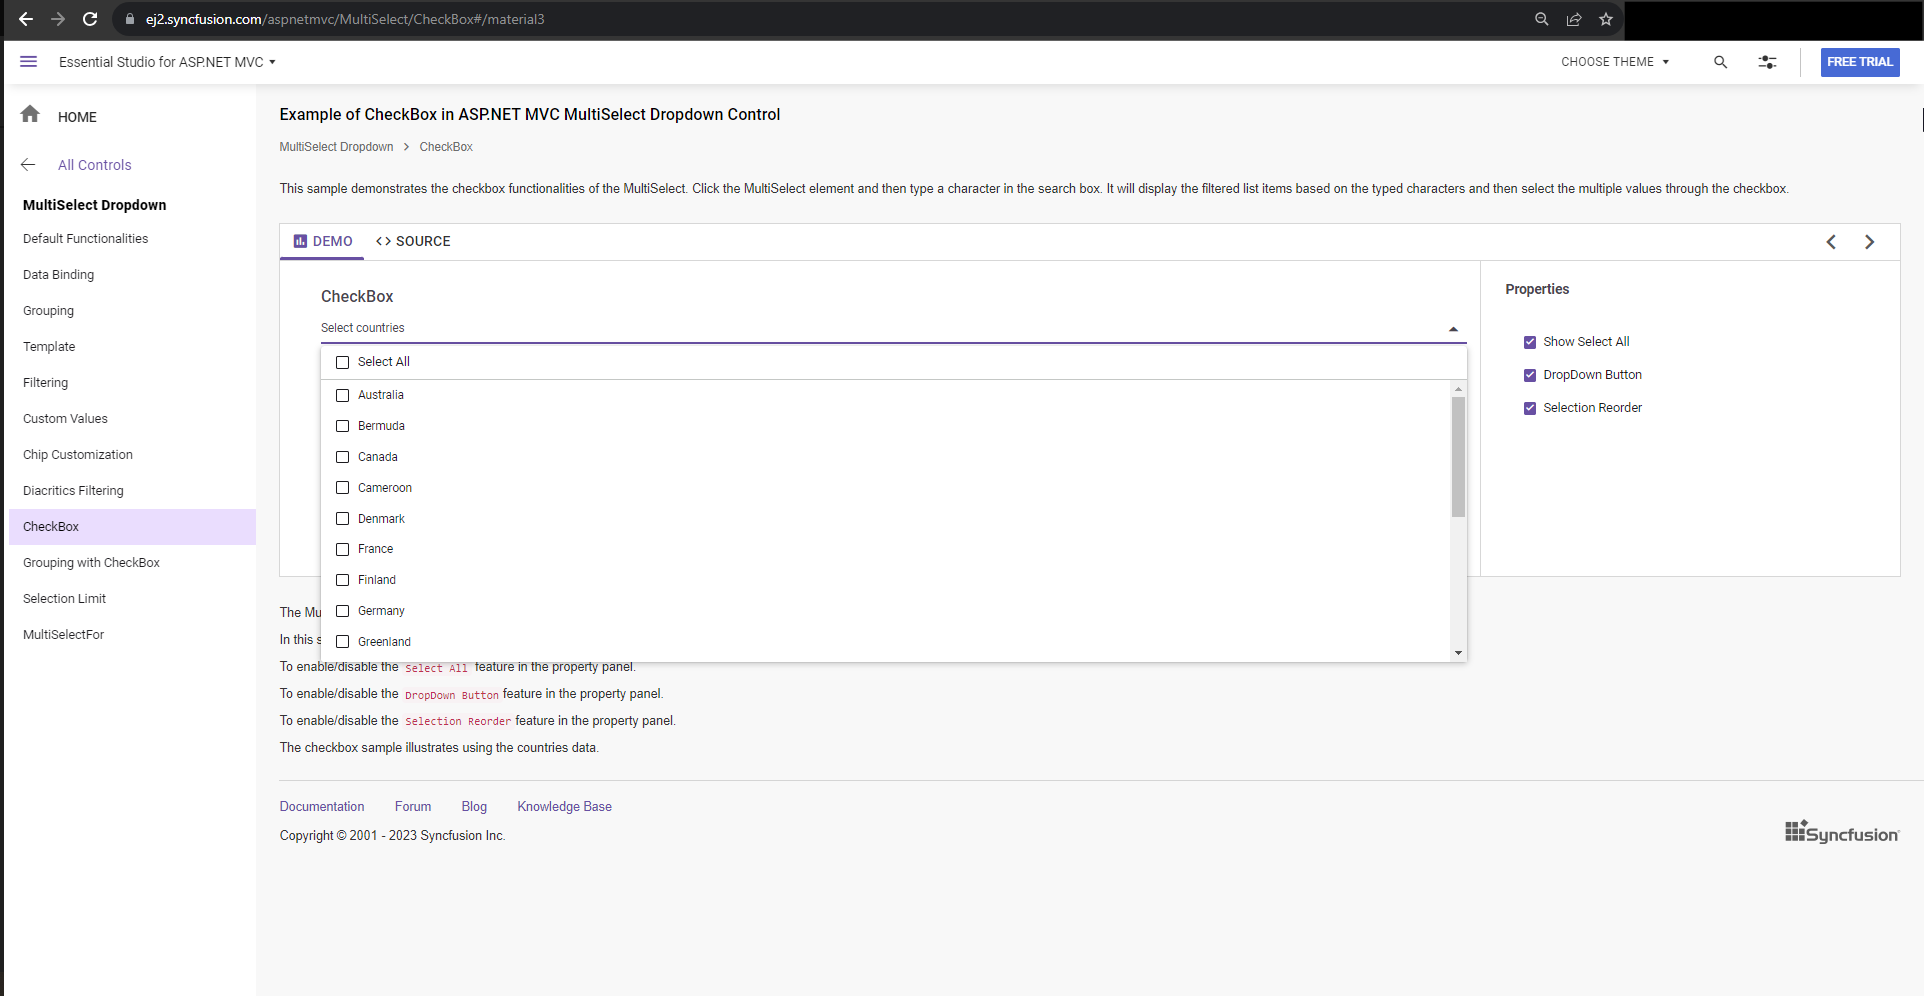Collapse the Select countries dropdown arrow
The width and height of the screenshot is (1924, 996).
click(x=1453, y=329)
